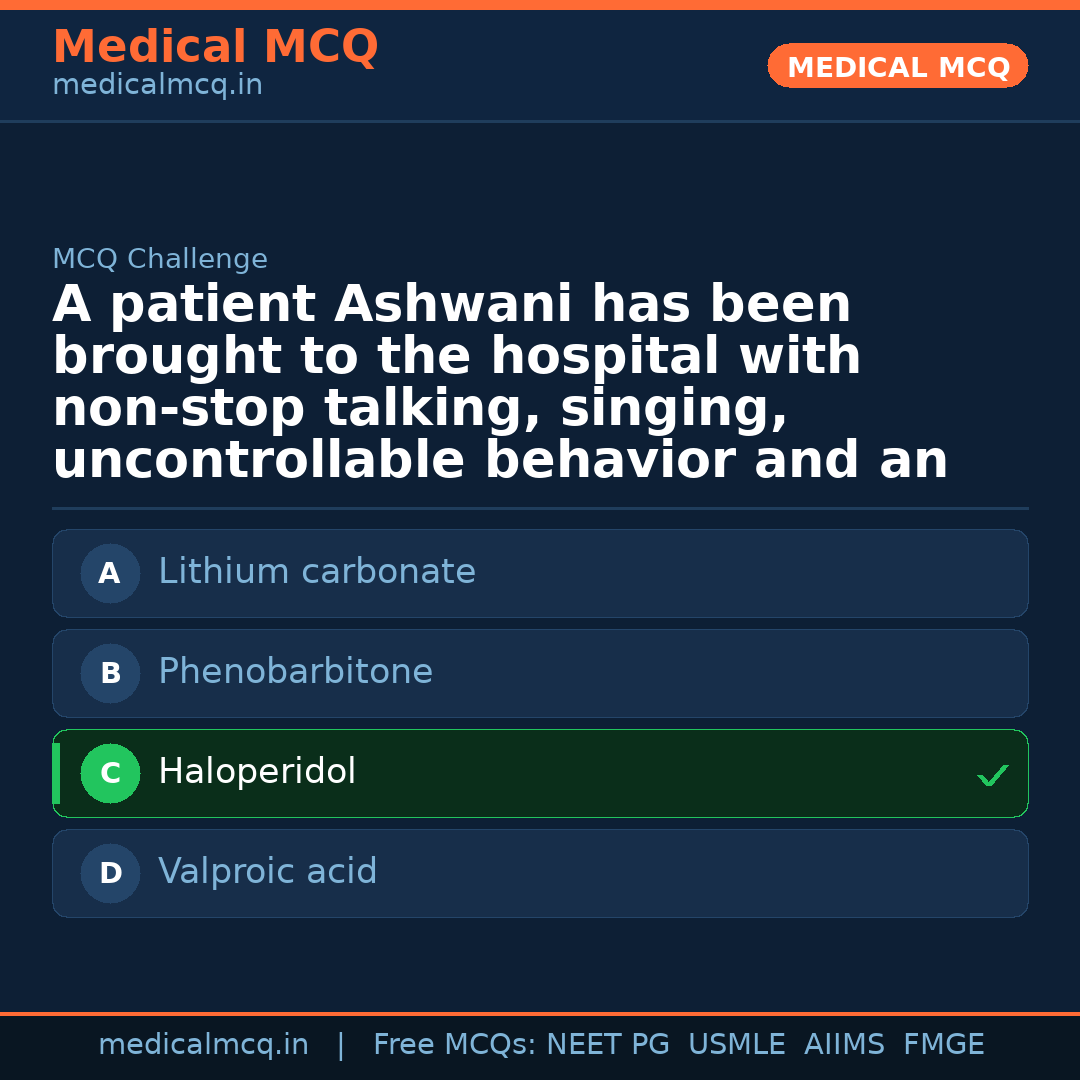Image resolution: width=1080 pixels, height=1080 pixels.
Task: Click the medicalmcq.in footer link
Action: point(204,1043)
